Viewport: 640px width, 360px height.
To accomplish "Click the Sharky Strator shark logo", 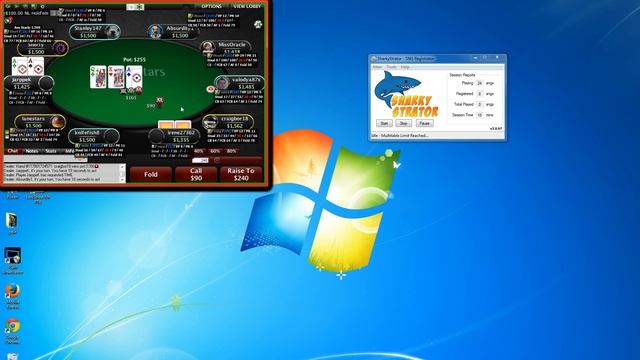I will [406, 95].
